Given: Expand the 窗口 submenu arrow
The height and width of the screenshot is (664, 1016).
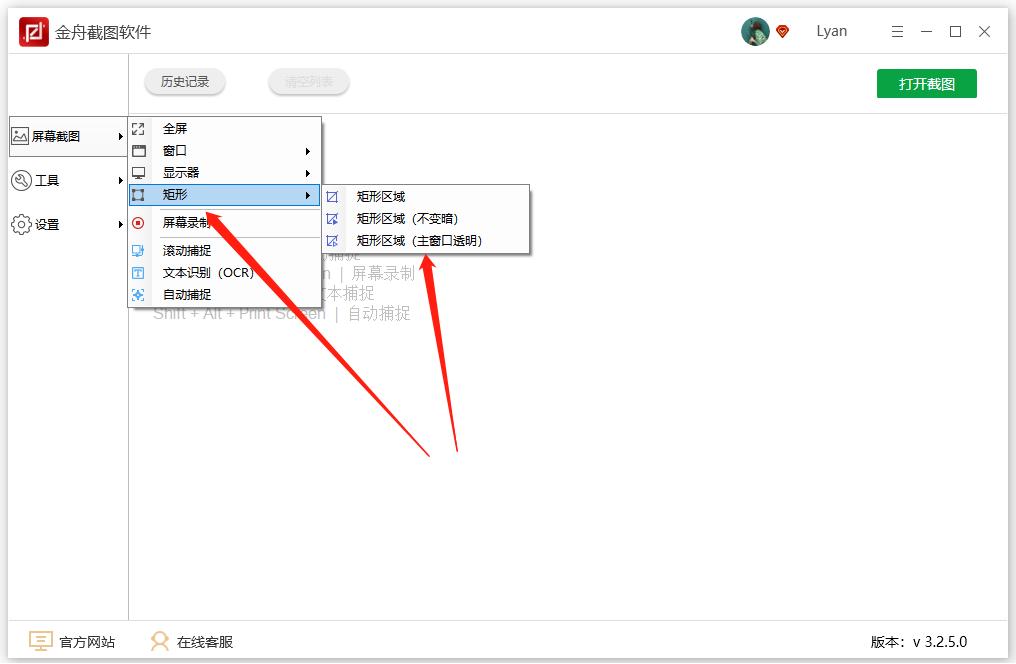Looking at the screenshot, I should coord(309,150).
